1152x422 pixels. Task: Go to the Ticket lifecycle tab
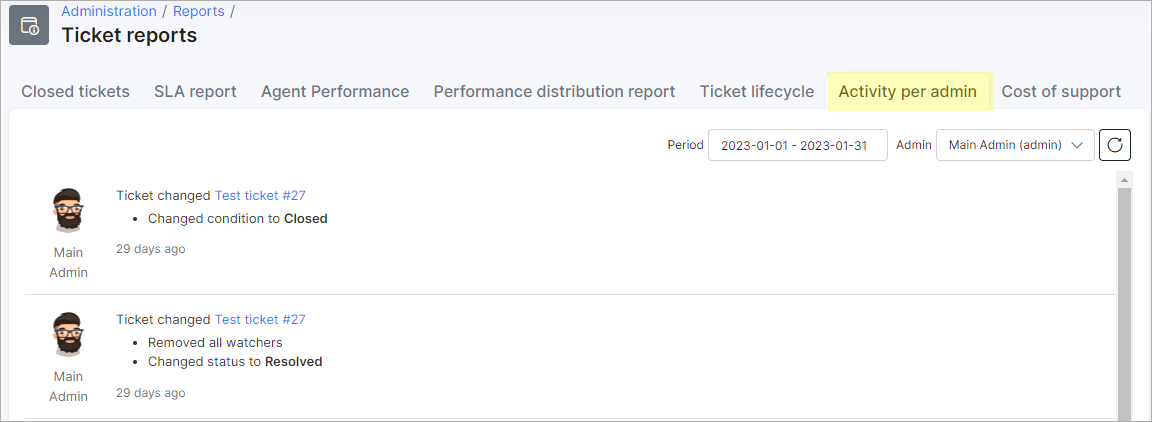coord(757,92)
